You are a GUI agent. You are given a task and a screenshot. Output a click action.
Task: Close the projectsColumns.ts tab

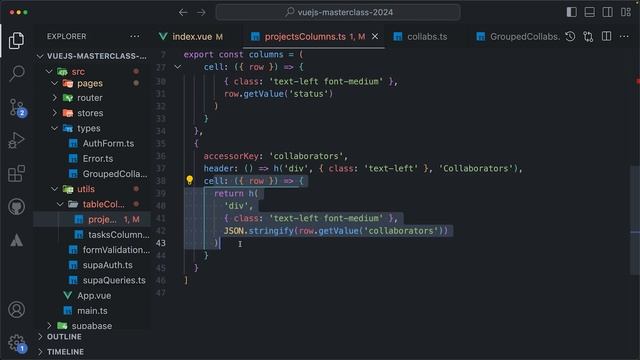[375, 37]
